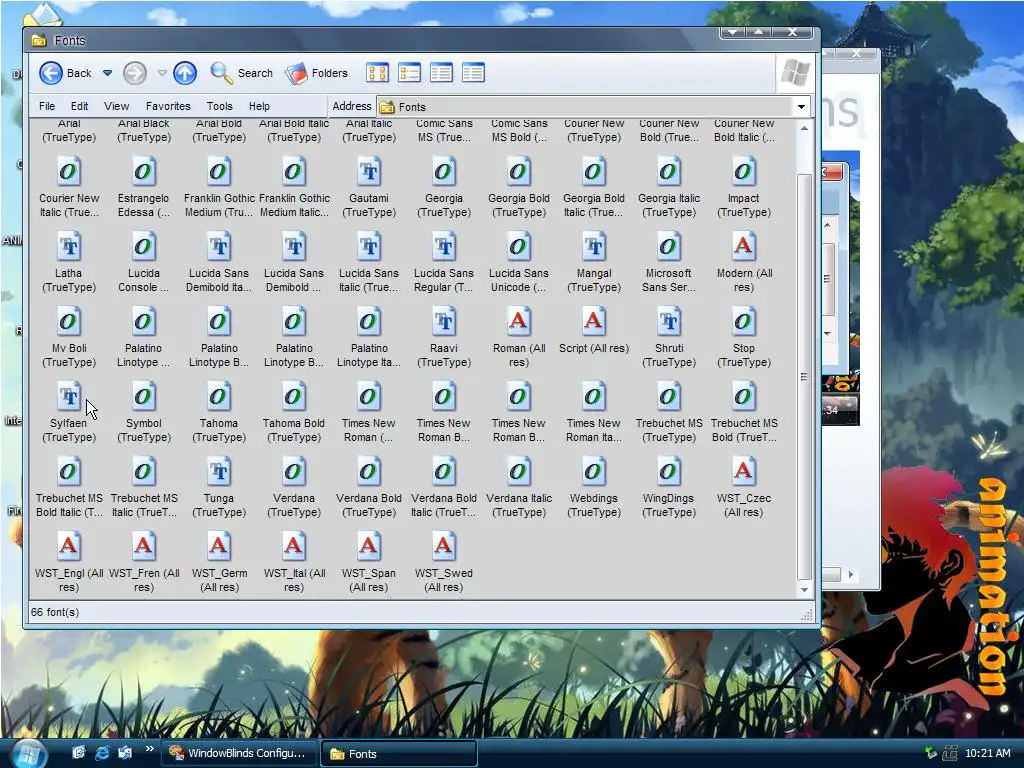Open the Tools menu
The height and width of the screenshot is (768, 1024).
(x=219, y=106)
